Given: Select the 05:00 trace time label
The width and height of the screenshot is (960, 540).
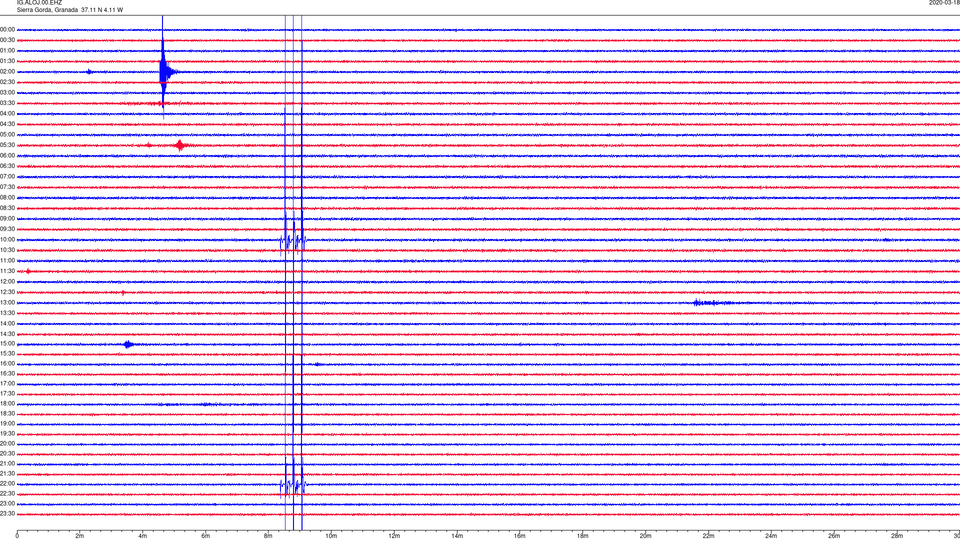Looking at the screenshot, I should [7, 135].
